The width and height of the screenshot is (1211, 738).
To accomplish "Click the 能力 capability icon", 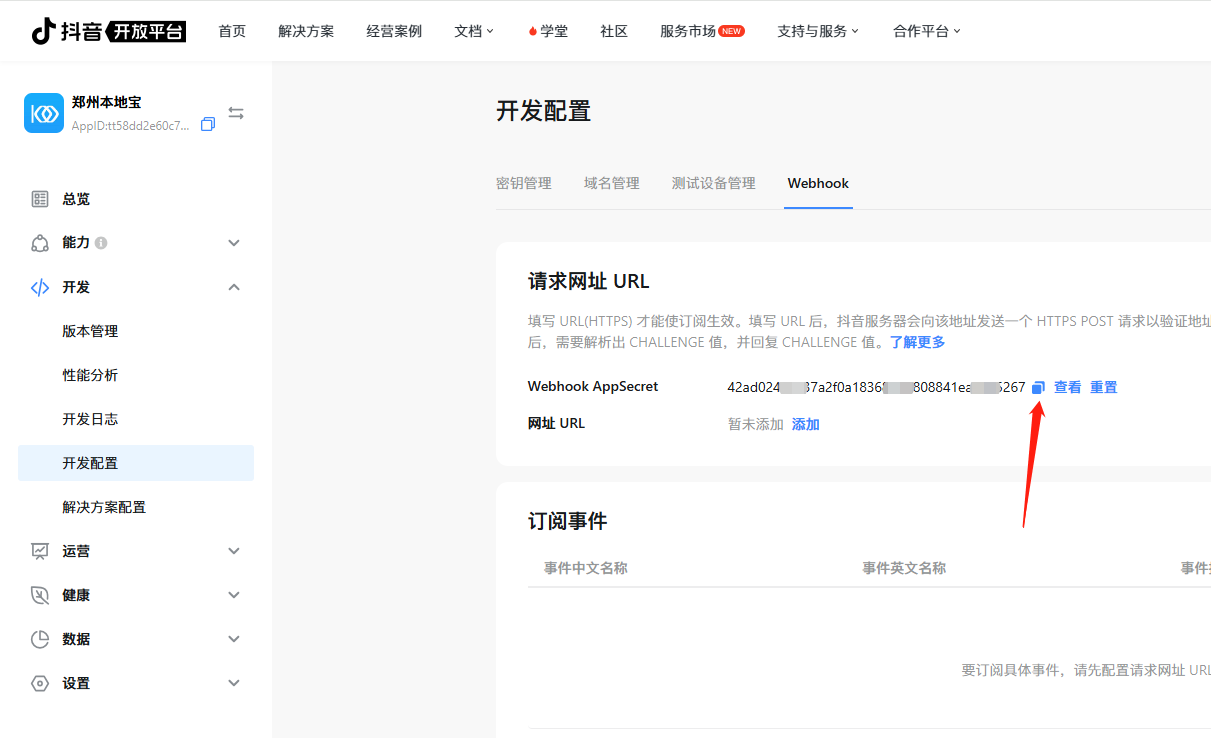I will point(40,243).
